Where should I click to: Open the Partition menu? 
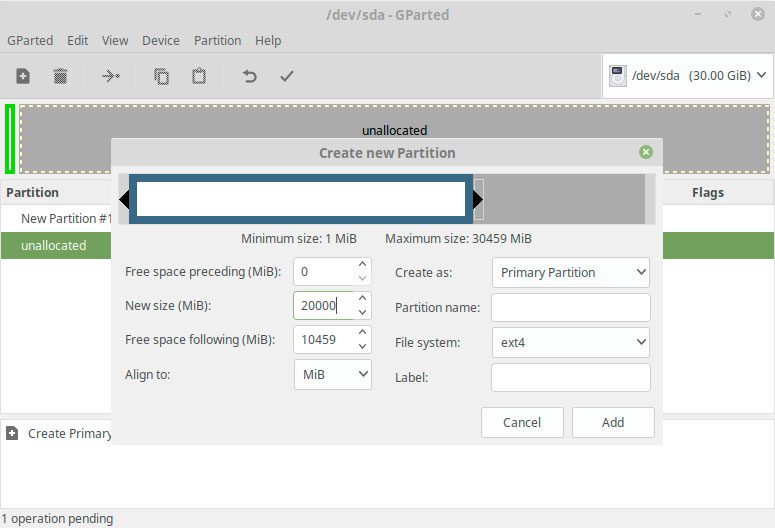(217, 41)
